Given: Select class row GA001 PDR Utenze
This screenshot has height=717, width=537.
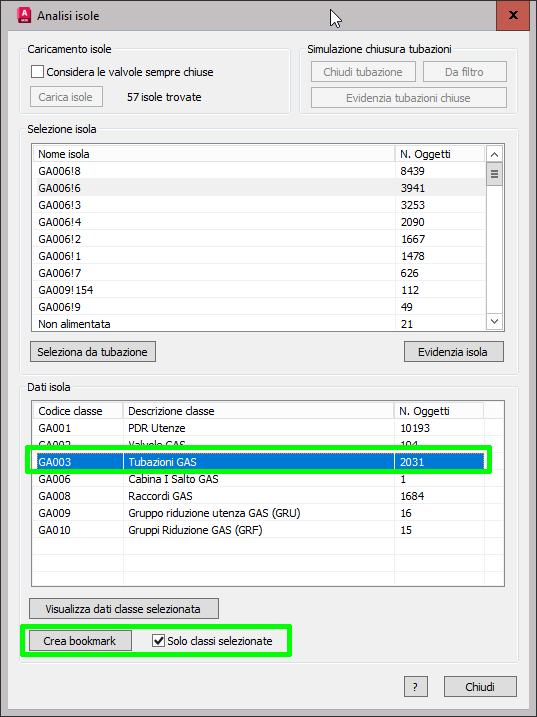Looking at the screenshot, I should [259, 428].
